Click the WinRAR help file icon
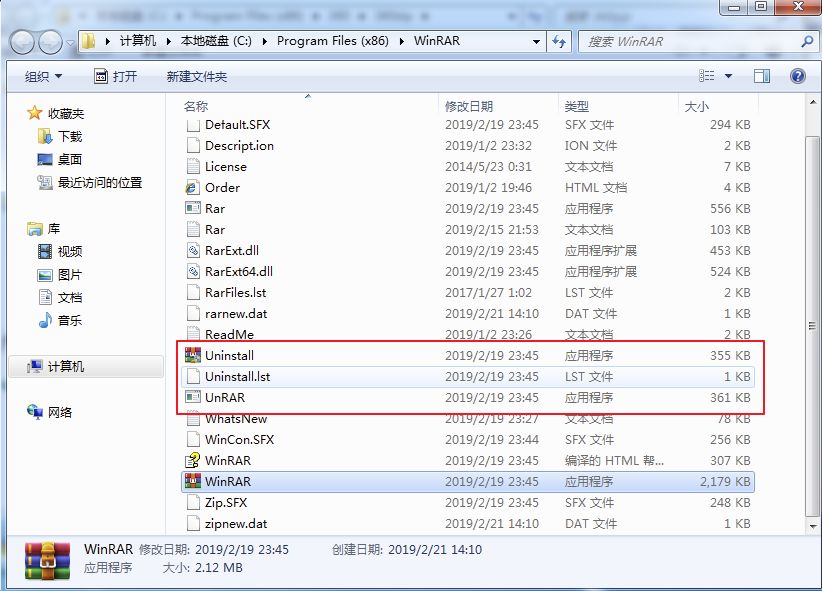822x591 pixels. [192, 460]
